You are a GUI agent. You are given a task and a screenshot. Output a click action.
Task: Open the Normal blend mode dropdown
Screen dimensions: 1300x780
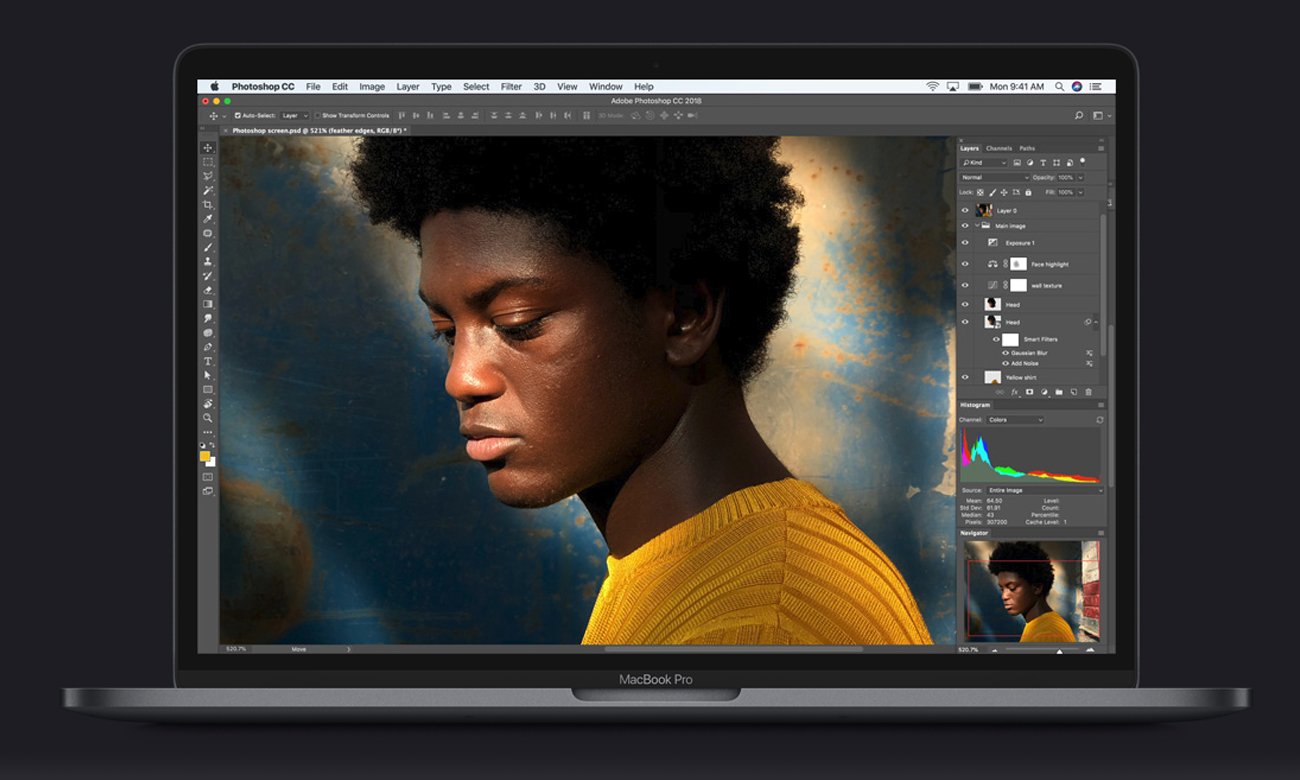tap(995, 177)
